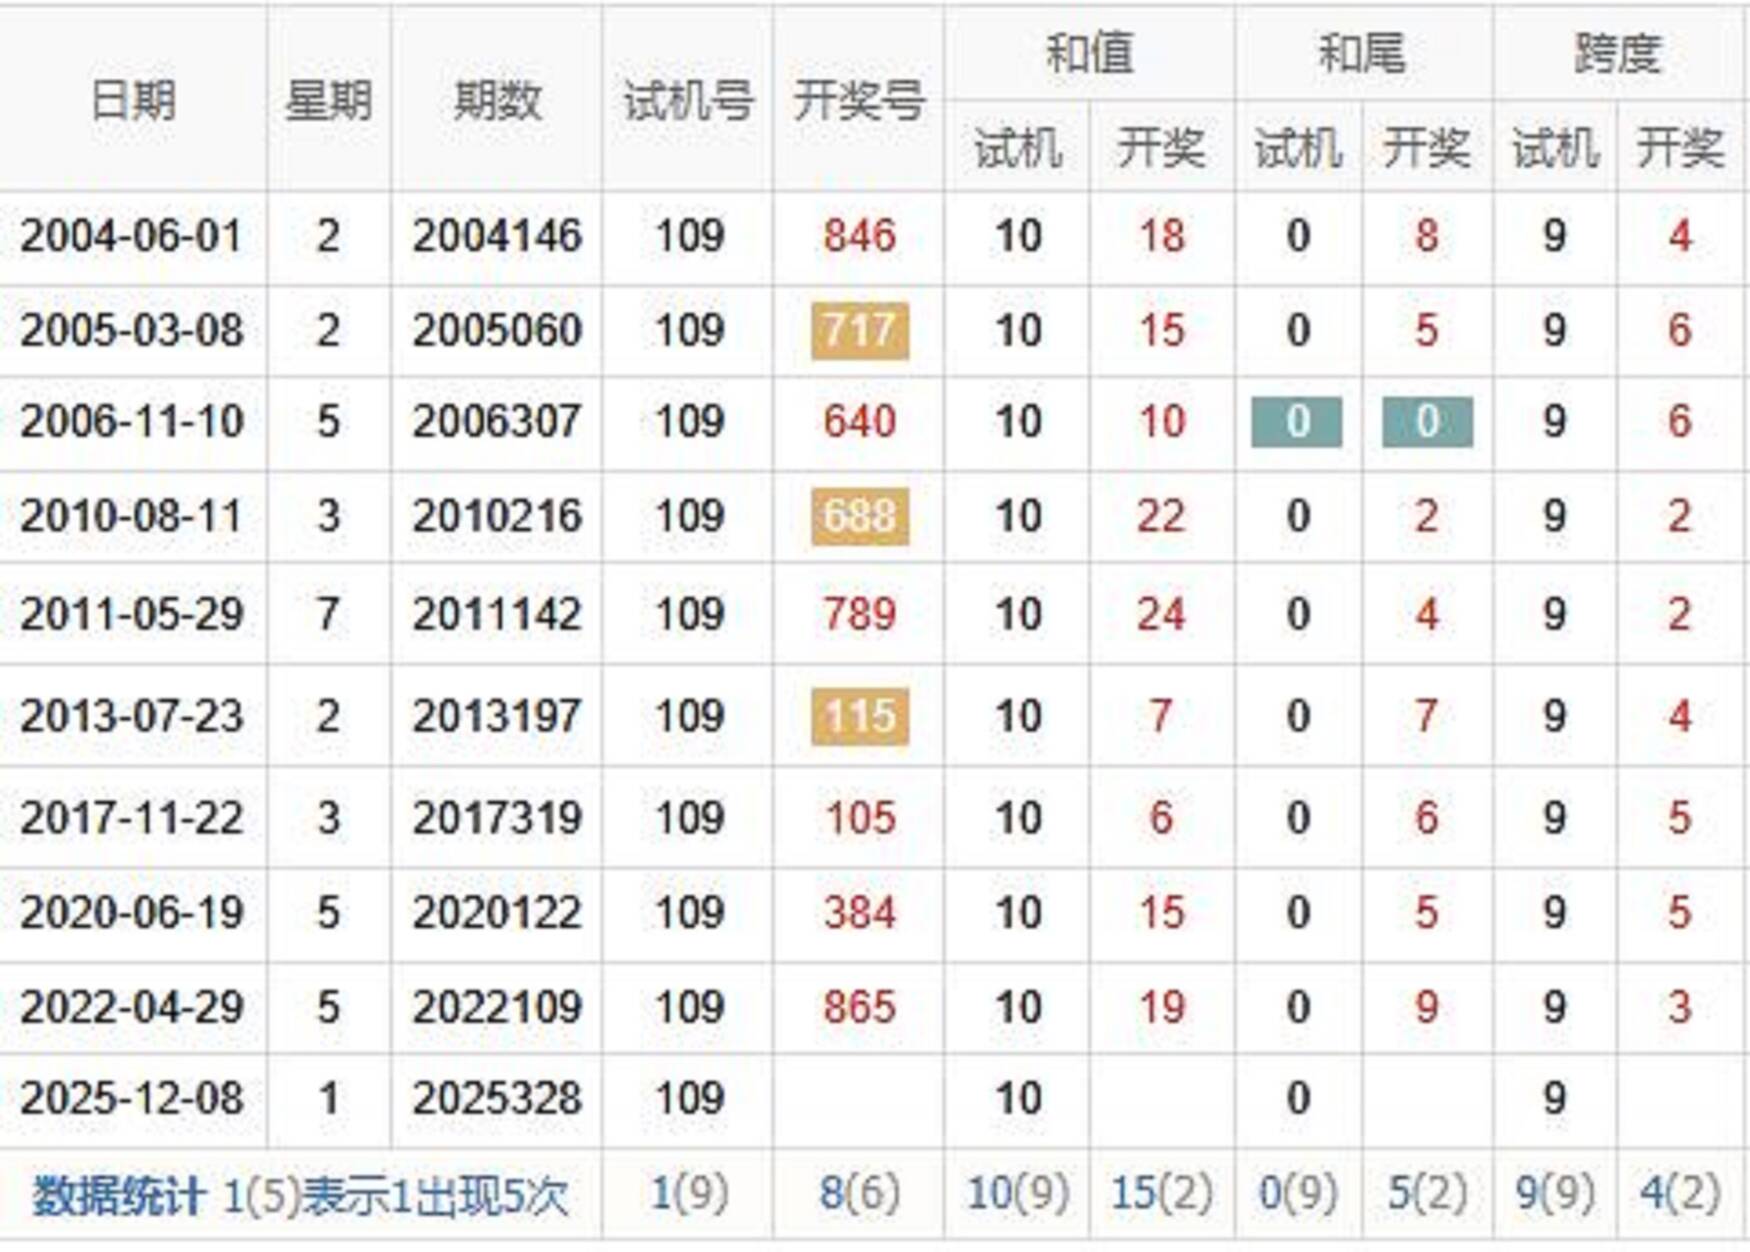This screenshot has height=1252, width=1750.
Task: Select the date 2022-04-29
Action: click(x=131, y=1007)
